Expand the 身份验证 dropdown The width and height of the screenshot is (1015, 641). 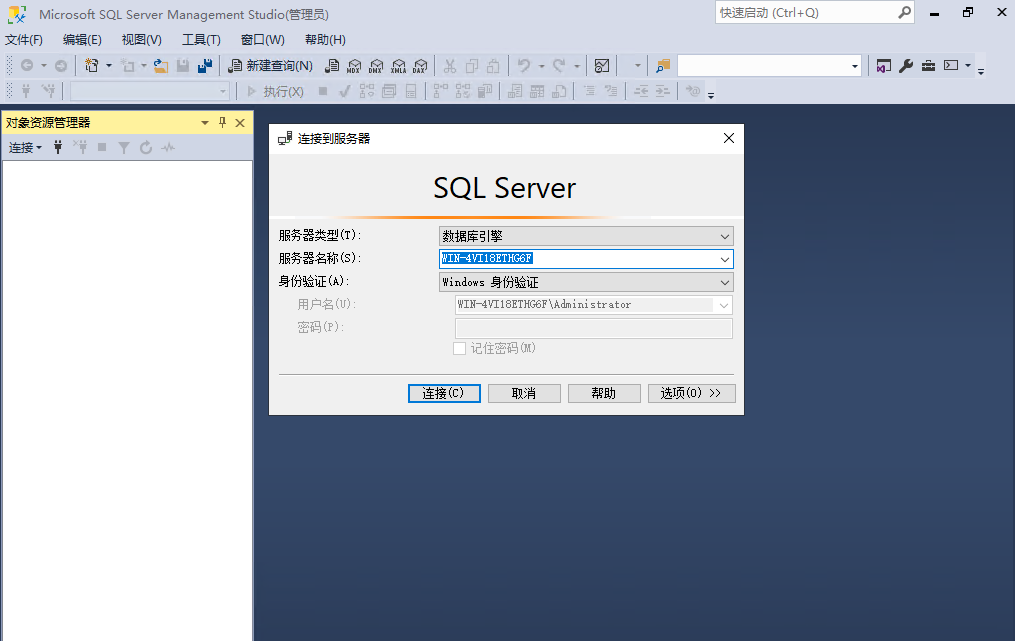pyautogui.click(x=725, y=282)
